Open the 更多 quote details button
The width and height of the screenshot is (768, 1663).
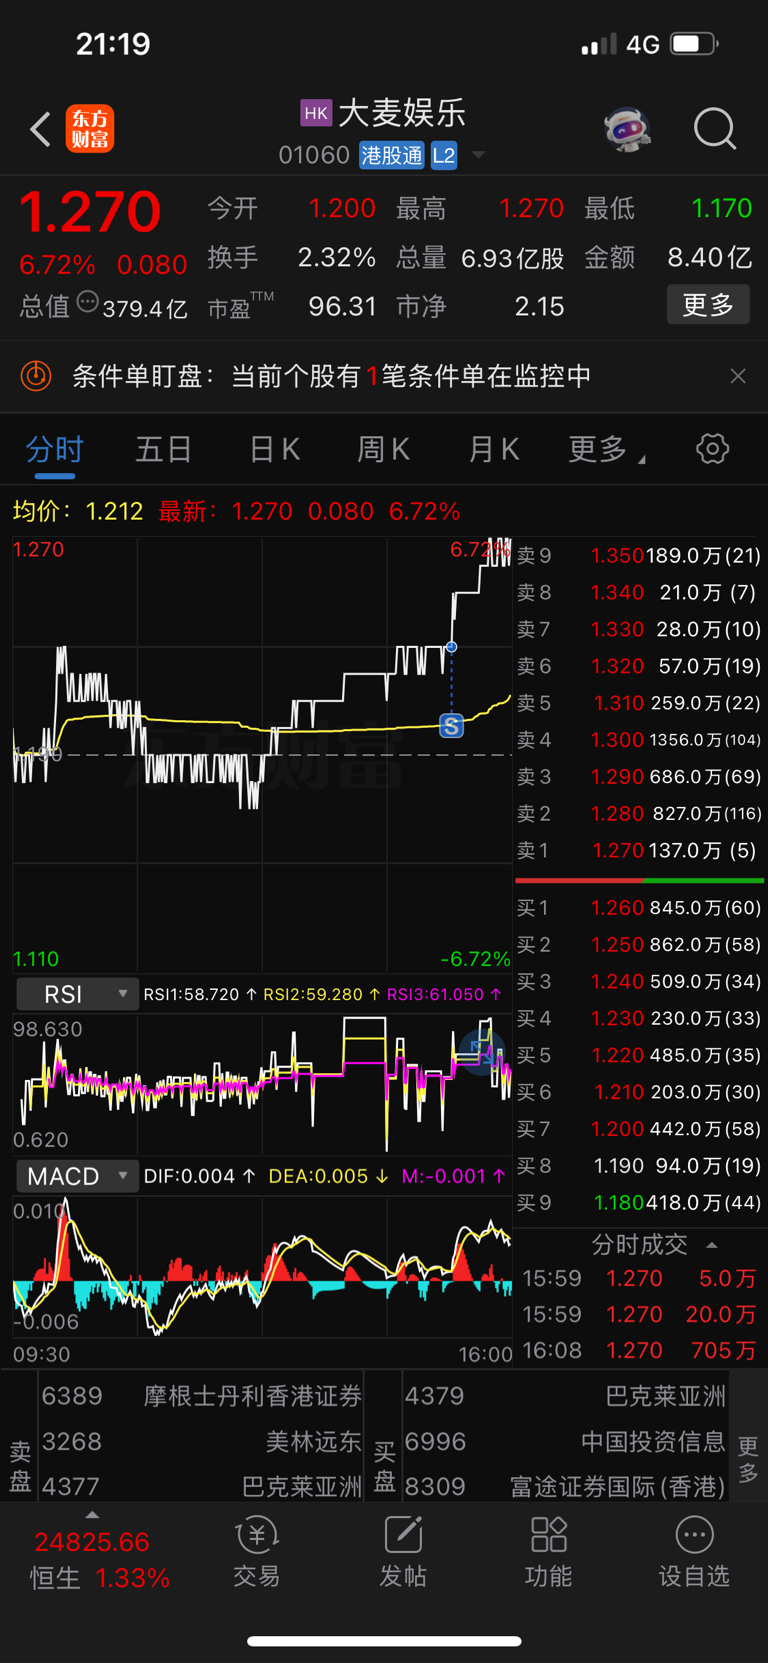(708, 304)
